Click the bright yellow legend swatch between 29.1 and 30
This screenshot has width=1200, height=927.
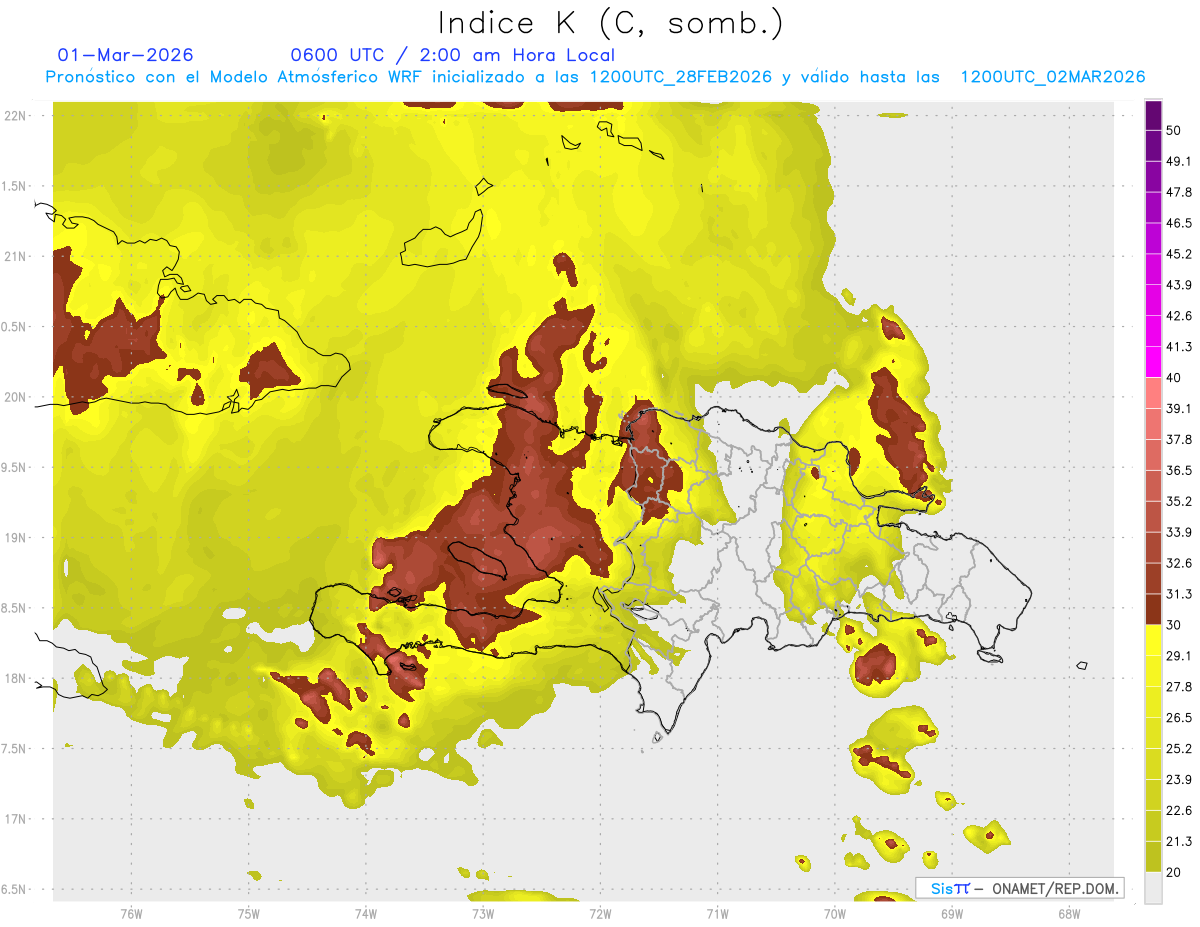tap(1154, 640)
